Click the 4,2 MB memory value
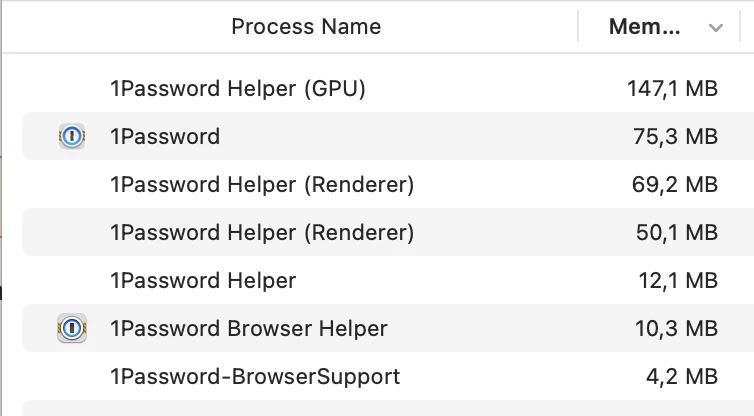 682,377
